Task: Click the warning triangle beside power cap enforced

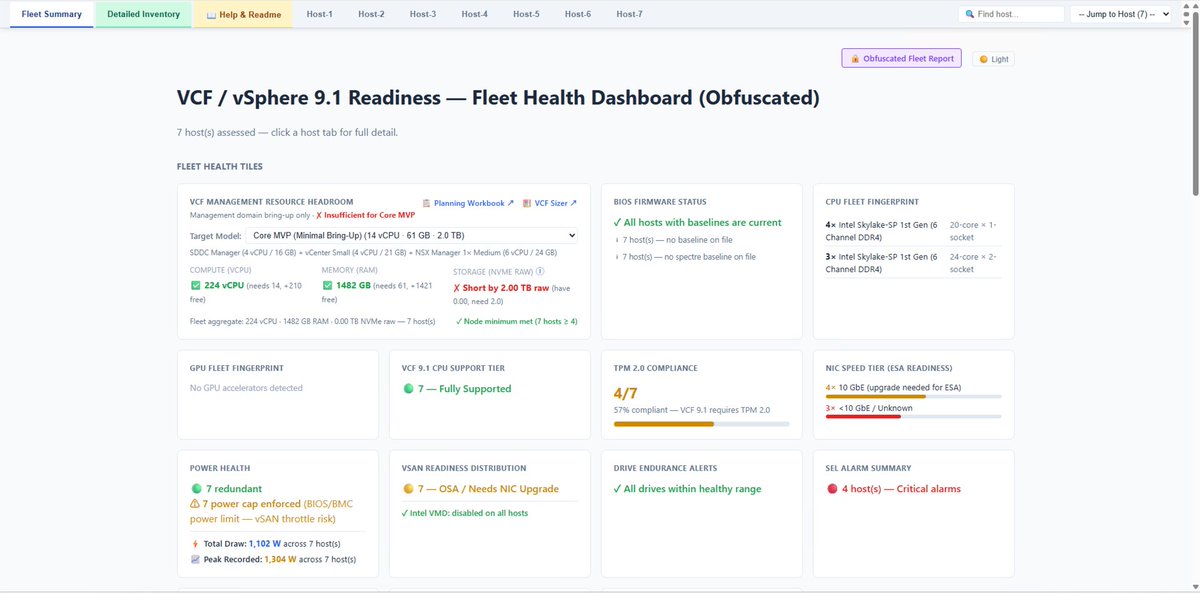Action: pos(195,505)
